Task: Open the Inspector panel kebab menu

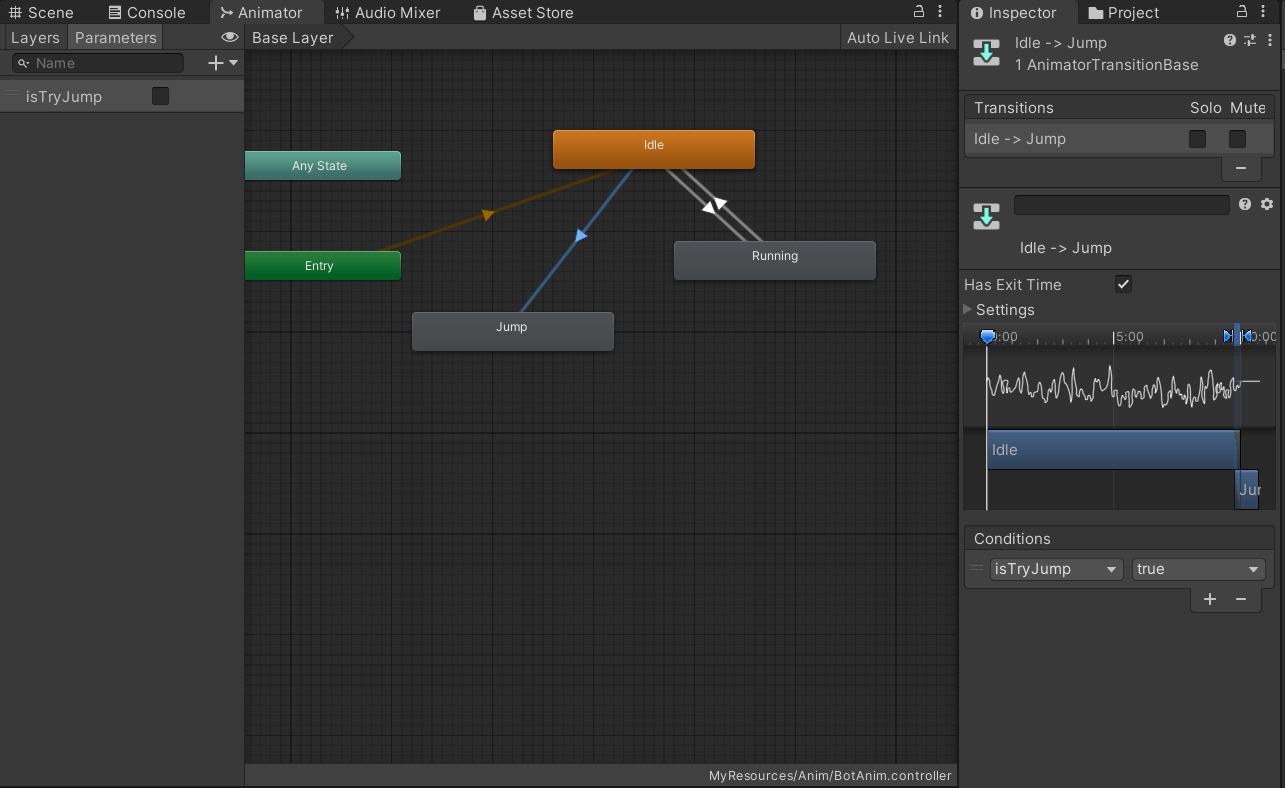Action: click(1265, 12)
